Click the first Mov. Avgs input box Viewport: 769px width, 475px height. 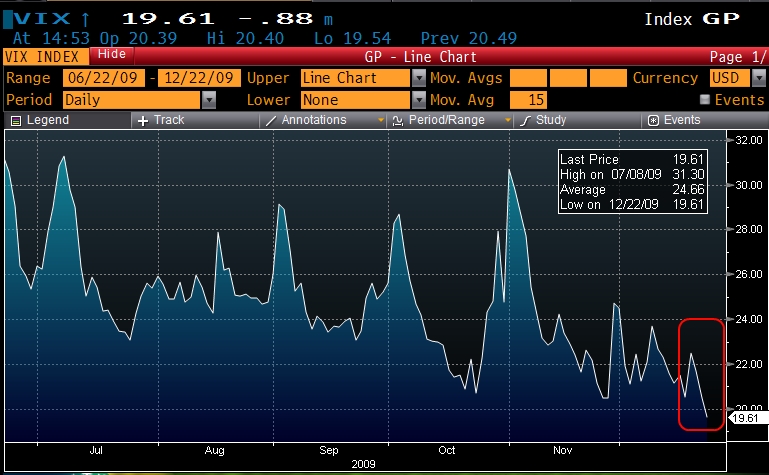tap(527, 78)
